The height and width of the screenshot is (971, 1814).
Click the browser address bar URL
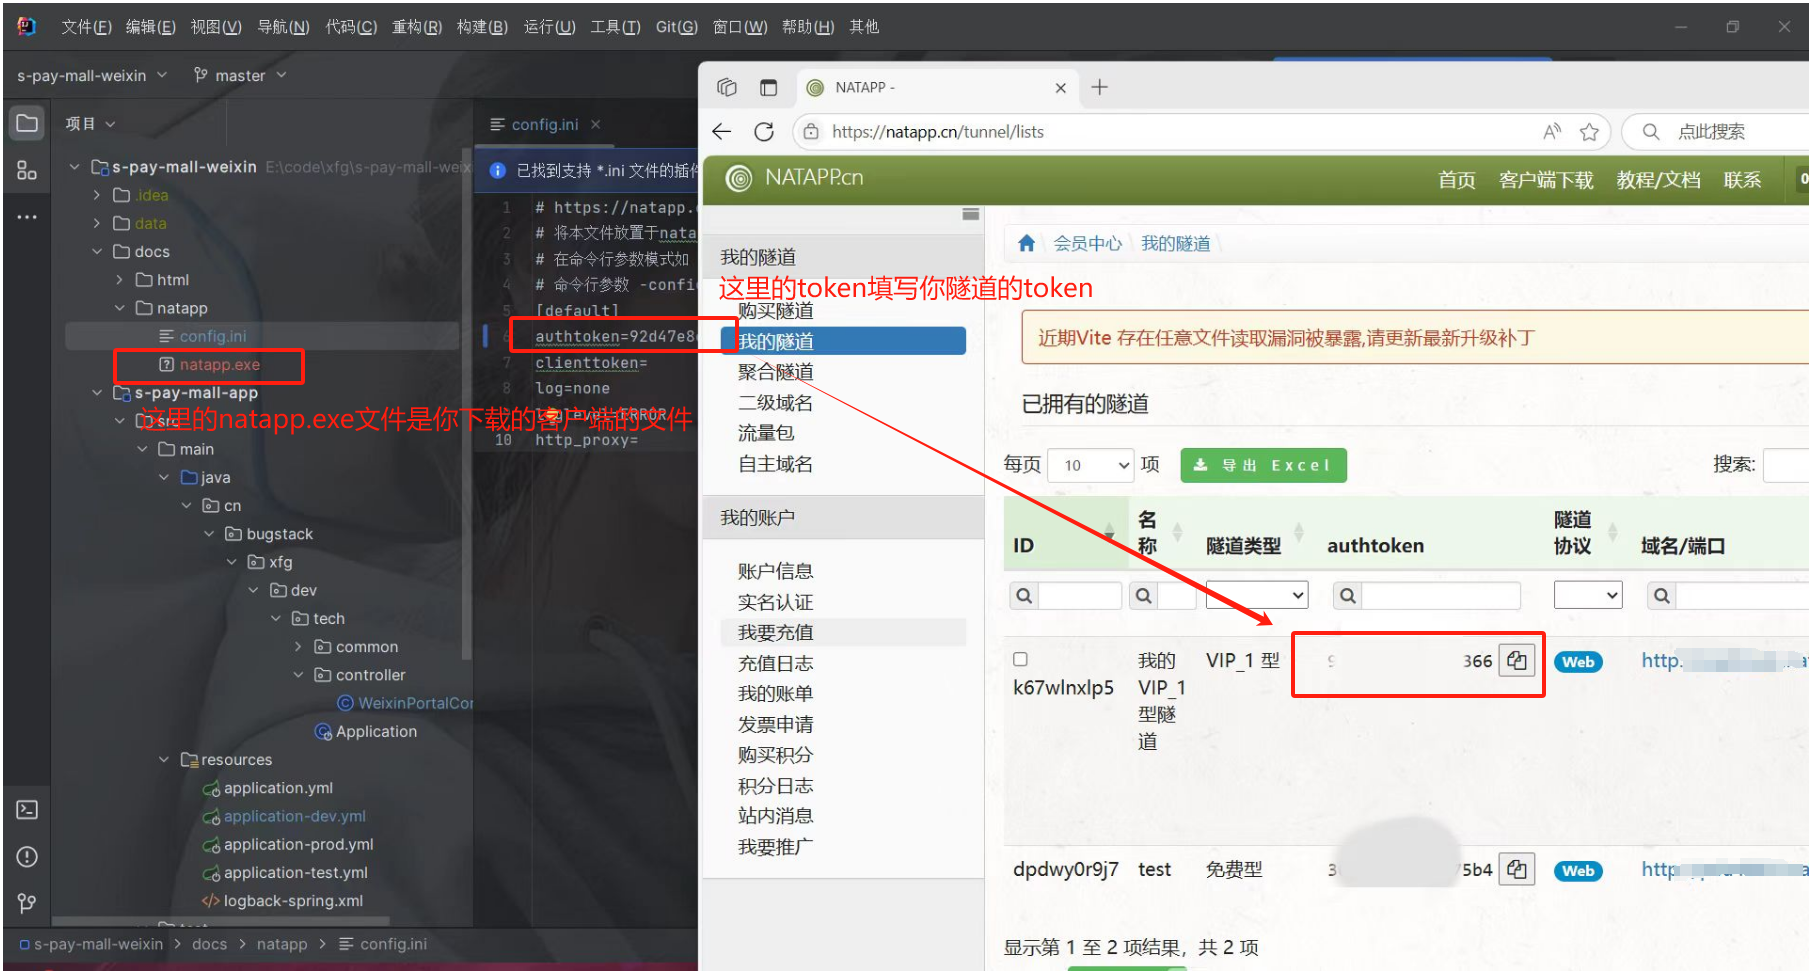(937, 131)
